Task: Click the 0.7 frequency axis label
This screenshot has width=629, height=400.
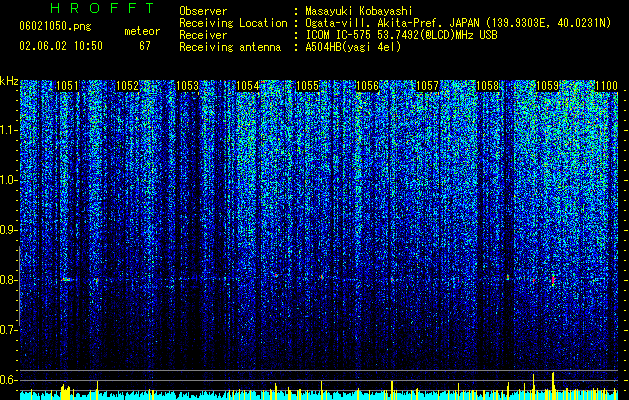Action: coord(8,330)
